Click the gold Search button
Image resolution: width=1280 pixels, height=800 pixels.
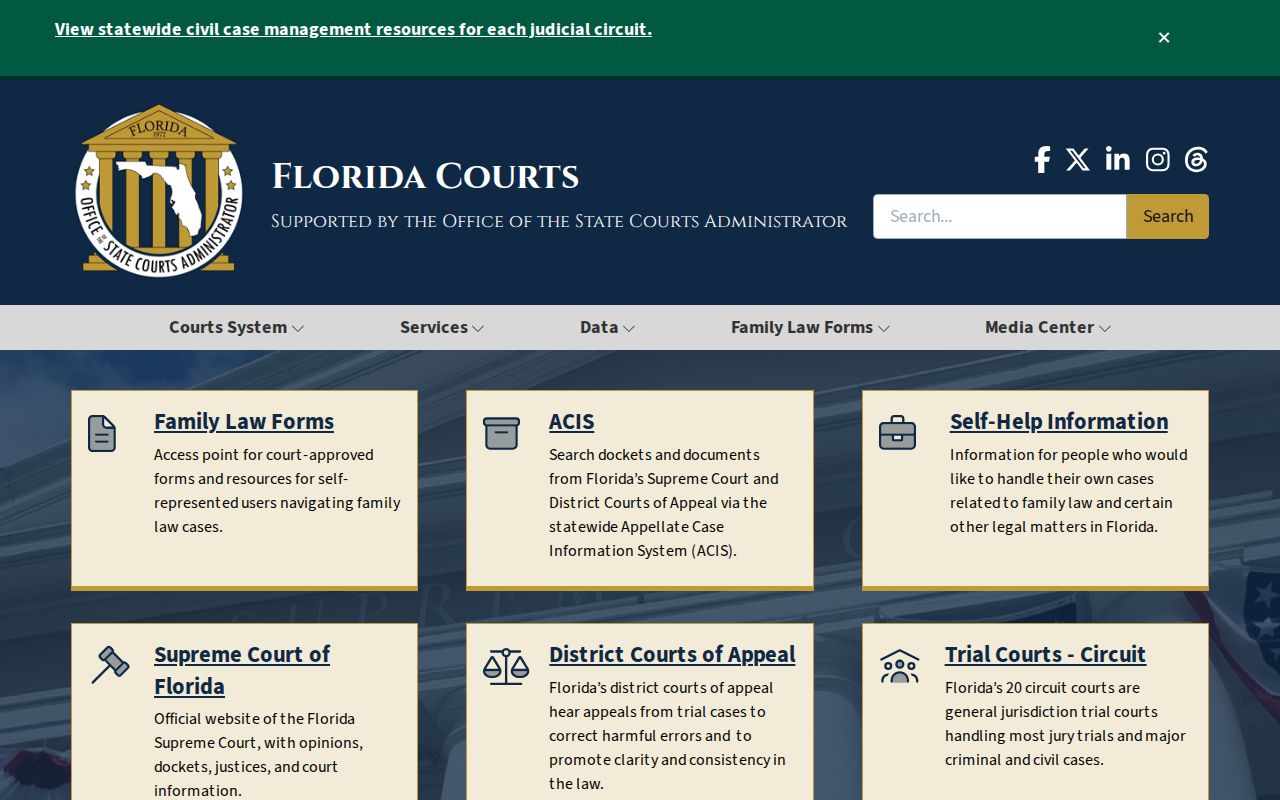point(1168,216)
